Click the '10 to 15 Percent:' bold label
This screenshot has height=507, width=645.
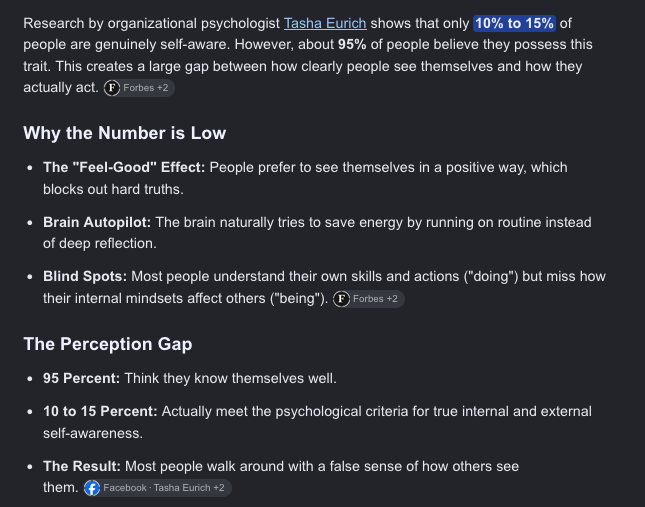point(100,412)
